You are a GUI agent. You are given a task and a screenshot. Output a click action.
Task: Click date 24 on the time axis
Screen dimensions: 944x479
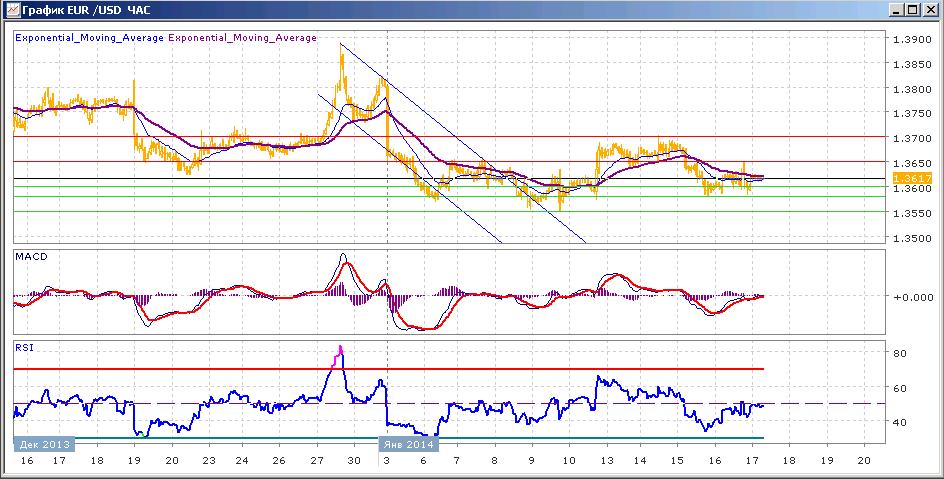(x=243, y=461)
